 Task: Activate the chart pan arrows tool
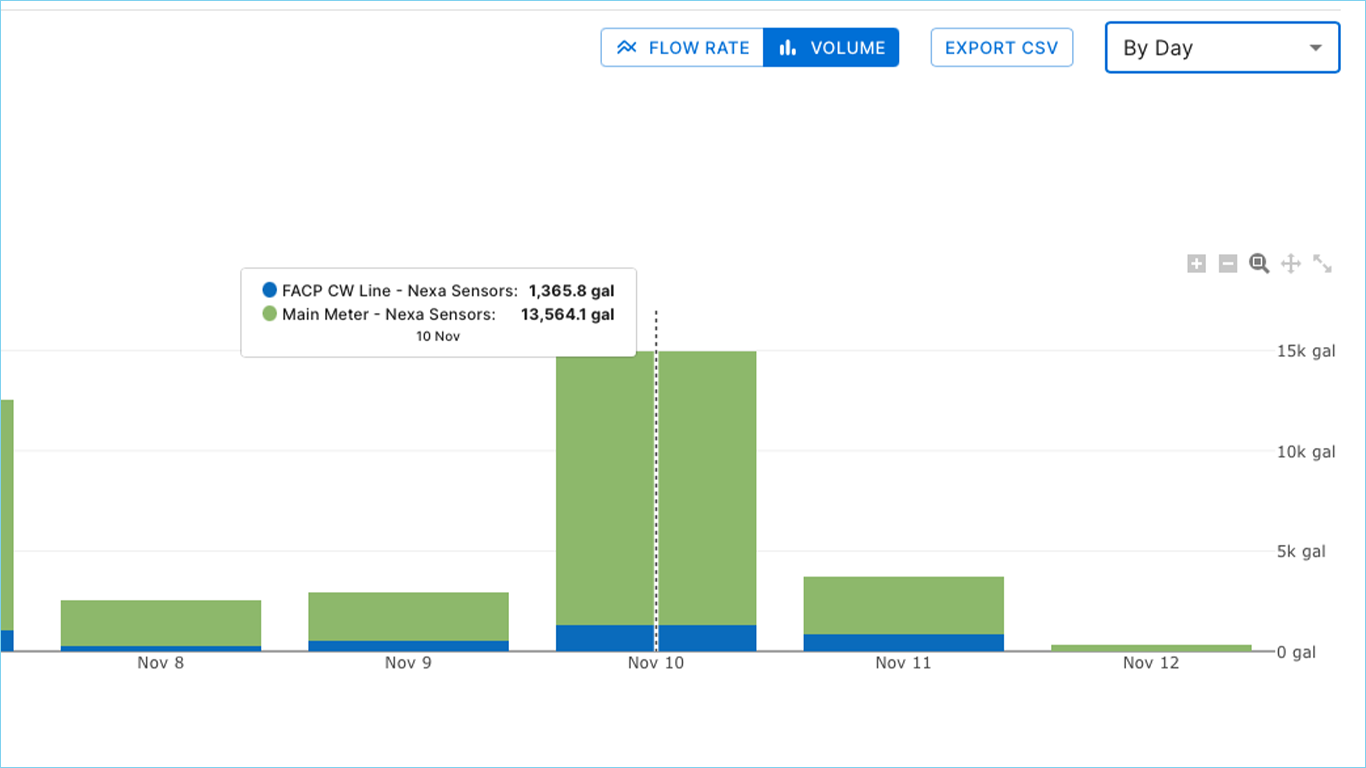coord(1291,264)
